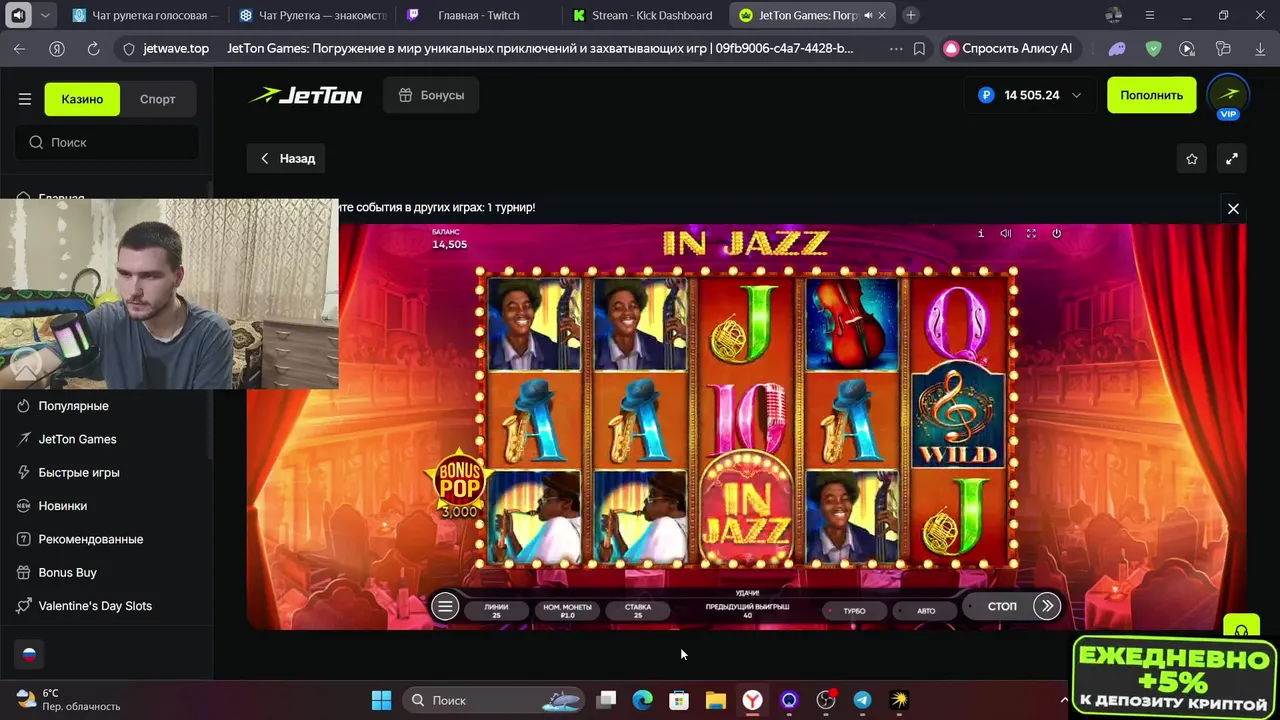Open Microsoft Edge from the taskbar
This screenshot has height=720, width=1280.
pos(642,700)
